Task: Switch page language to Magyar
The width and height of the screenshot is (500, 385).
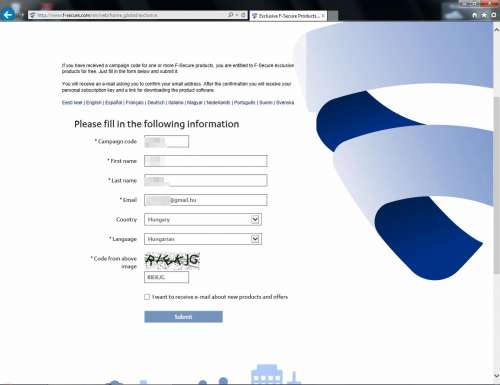Action: pos(195,102)
